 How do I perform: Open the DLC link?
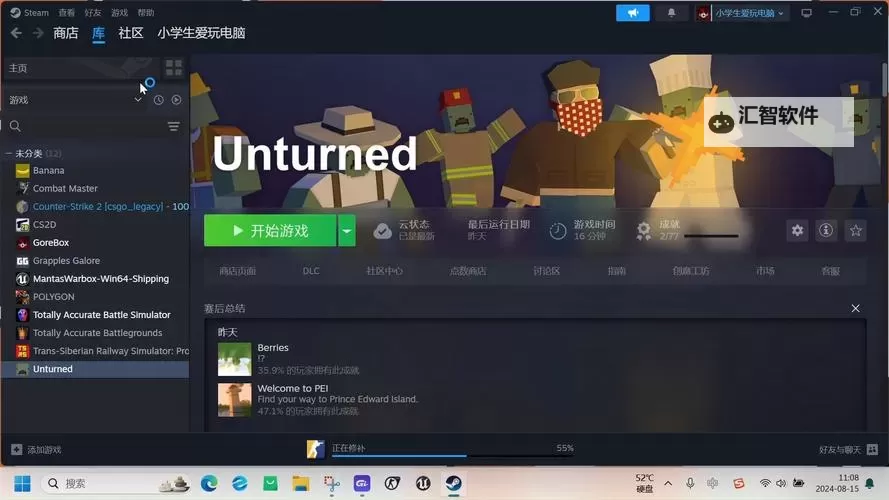pos(311,271)
